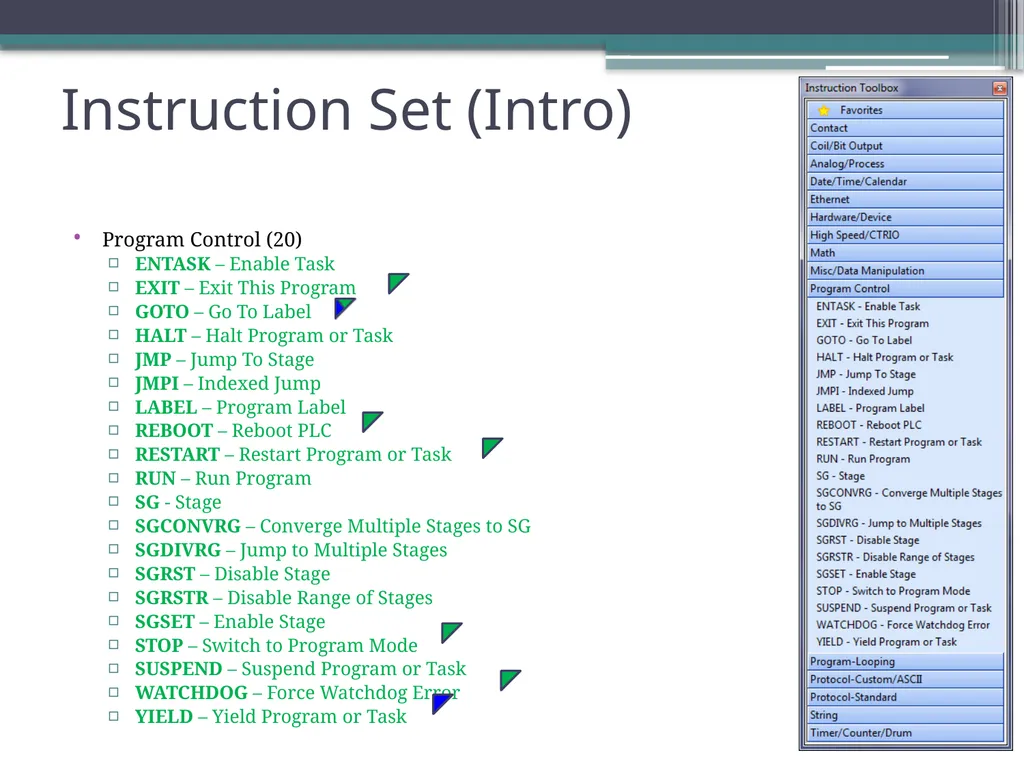Expand the Hardware/Device category
This screenshot has height=768, width=1024.
(905, 217)
